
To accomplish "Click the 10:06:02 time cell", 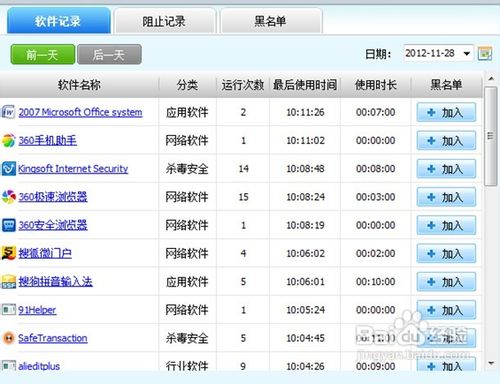I will point(305,254).
